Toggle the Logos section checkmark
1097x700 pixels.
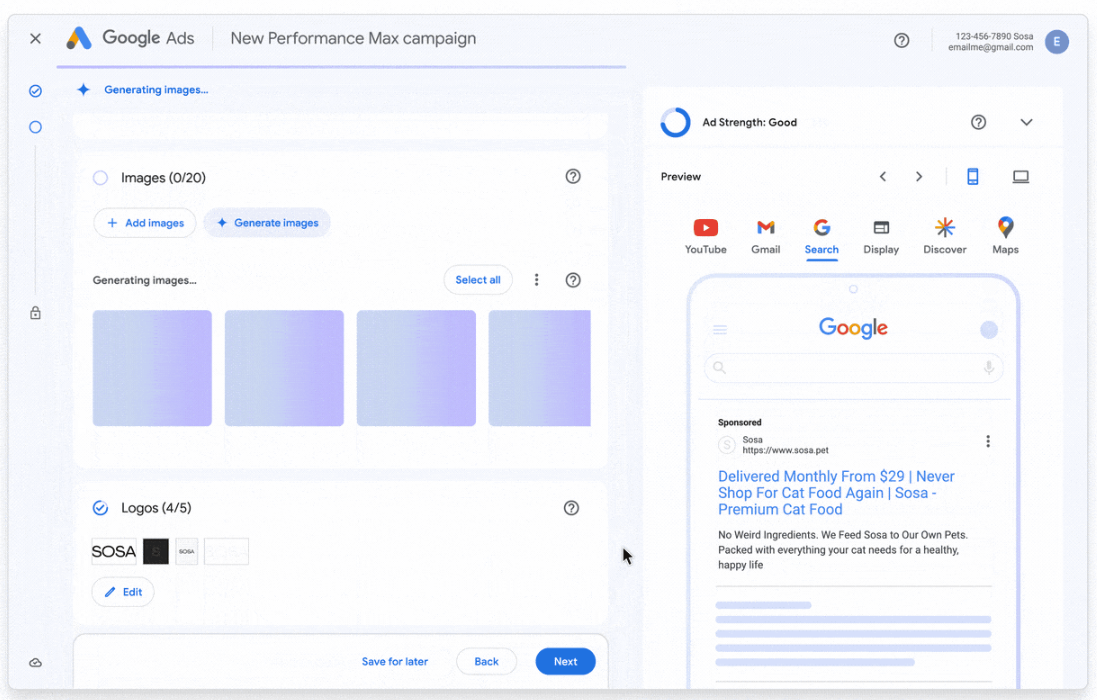pyautogui.click(x=101, y=508)
